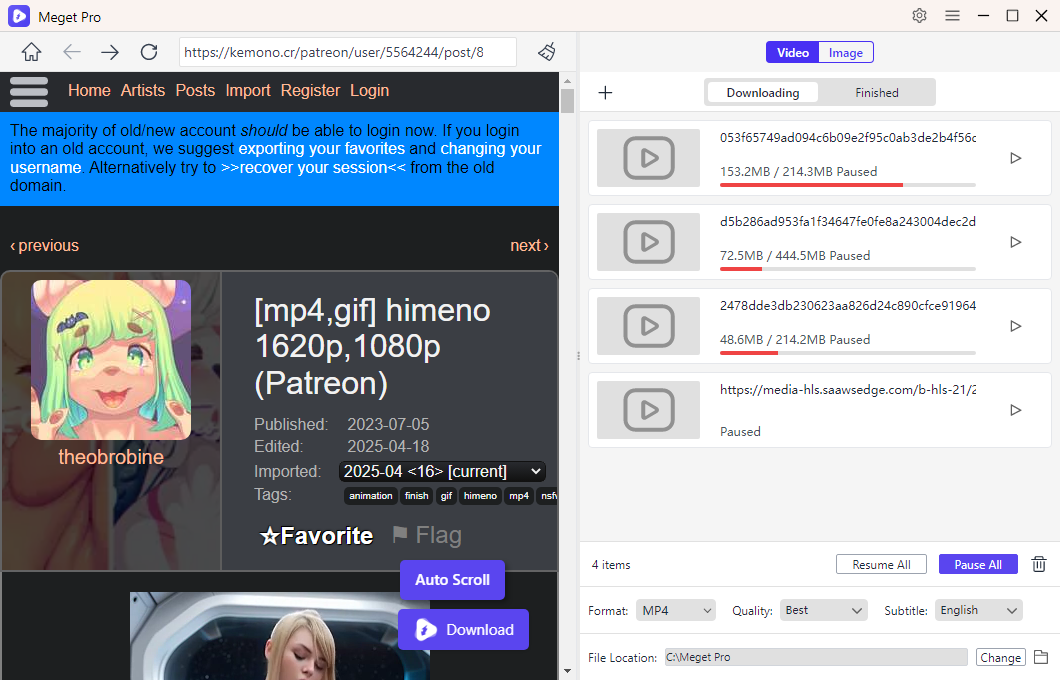Click scrollbar down arrow of web page
This screenshot has height=680, width=1060.
(567, 671)
